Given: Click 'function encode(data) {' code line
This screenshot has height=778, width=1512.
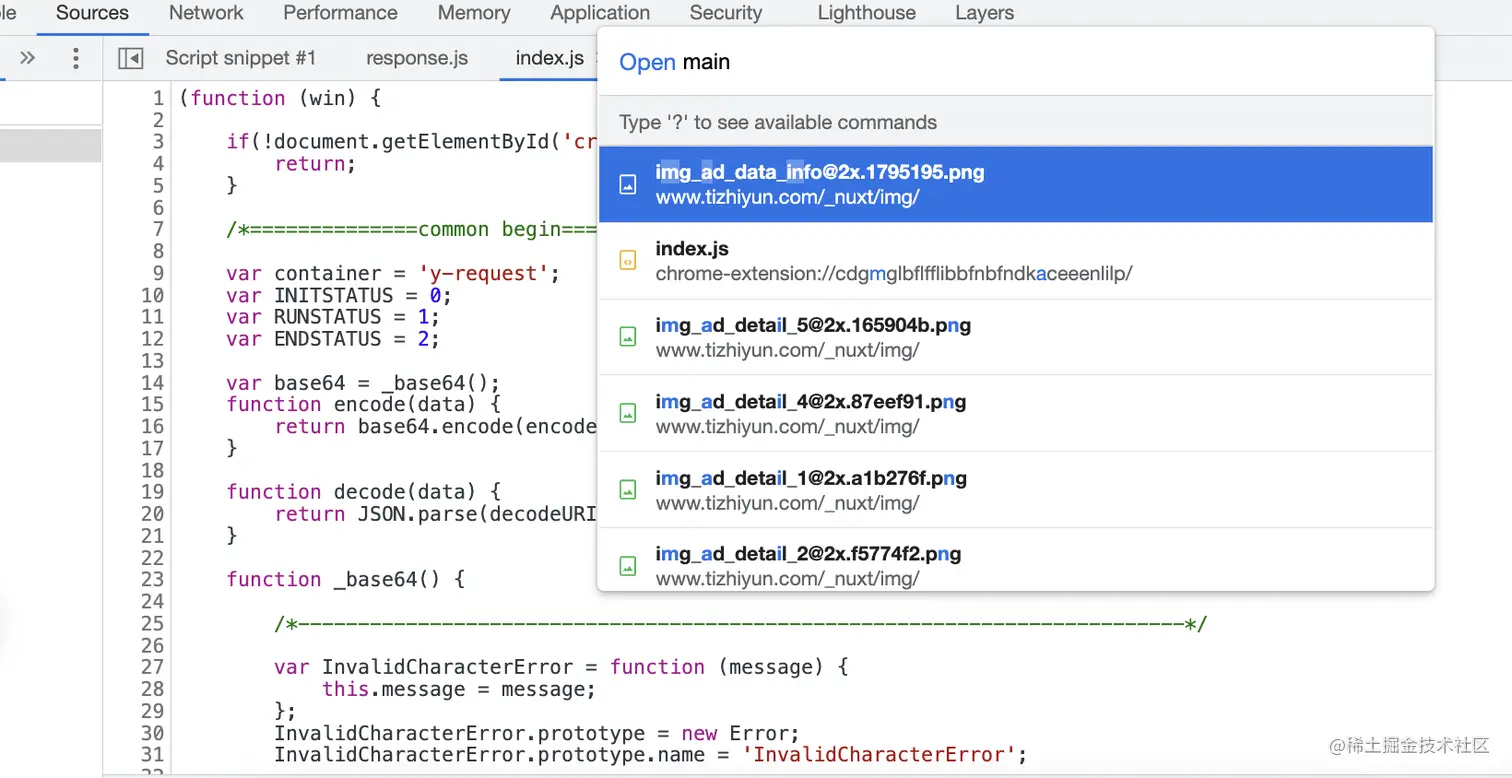Looking at the screenshot, I should point(363,404).
